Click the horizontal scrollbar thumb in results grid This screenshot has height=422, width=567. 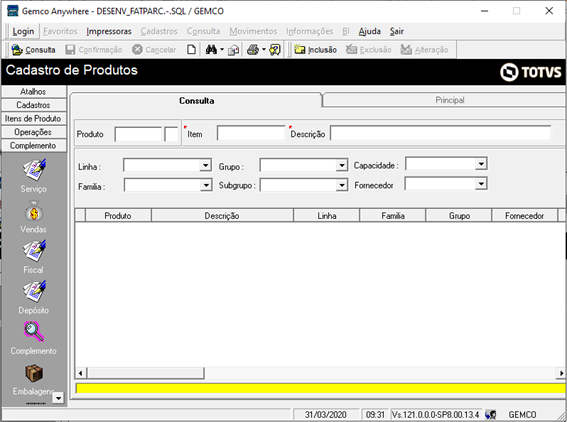(x=145, y=373)
